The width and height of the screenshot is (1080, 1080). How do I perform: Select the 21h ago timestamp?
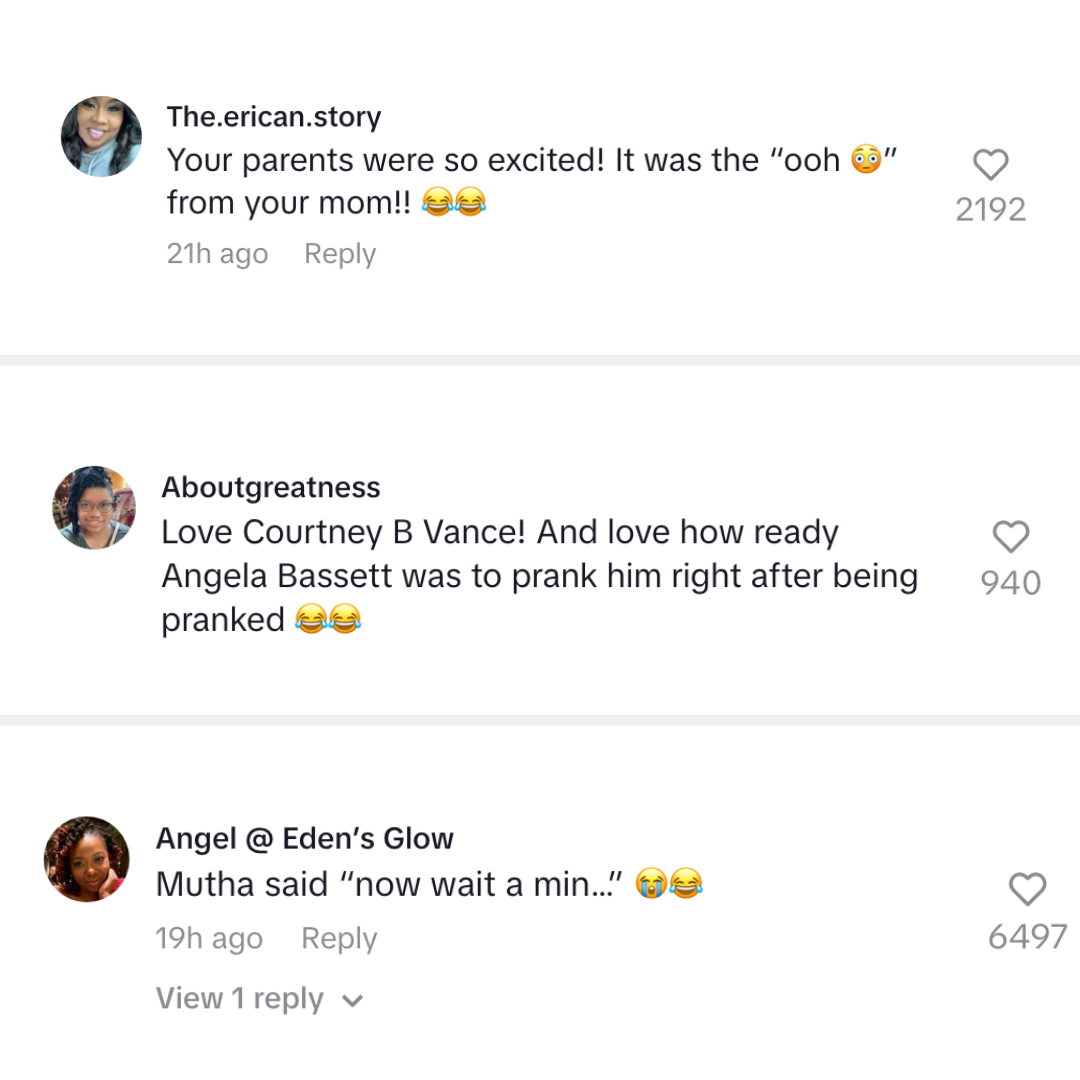217,253
